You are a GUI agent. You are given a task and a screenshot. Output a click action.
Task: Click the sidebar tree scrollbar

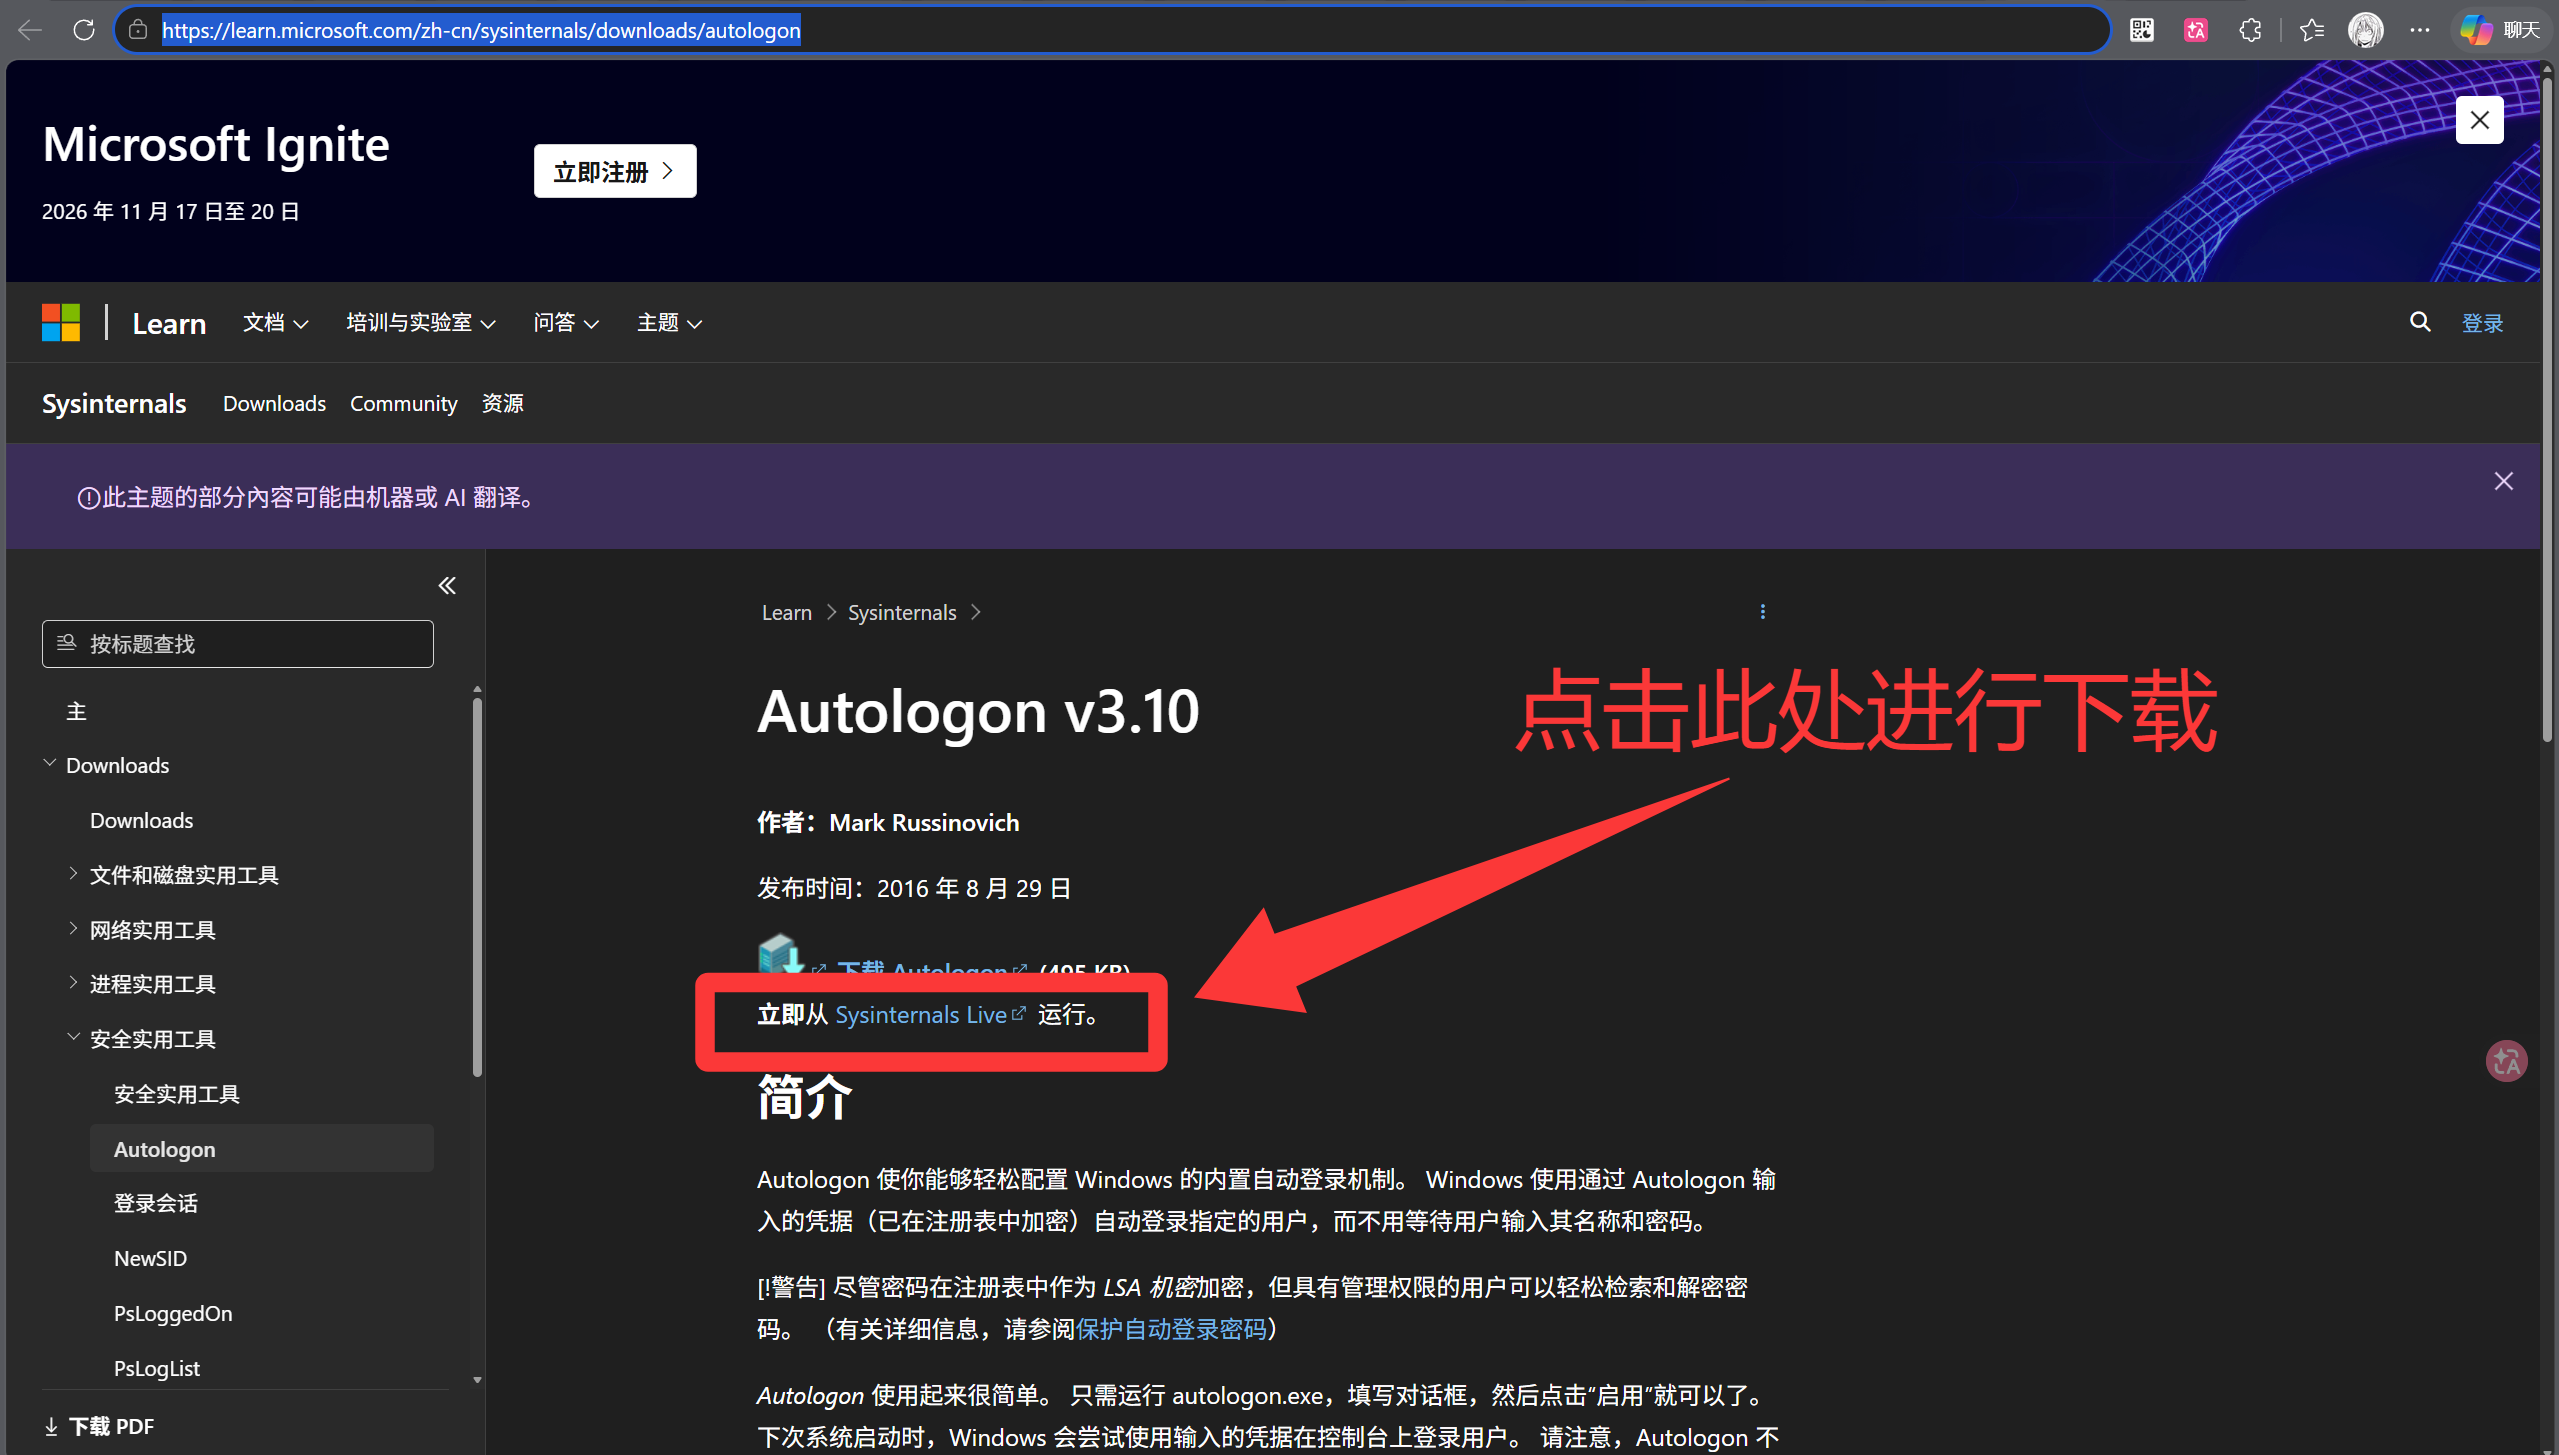point(477,887)
